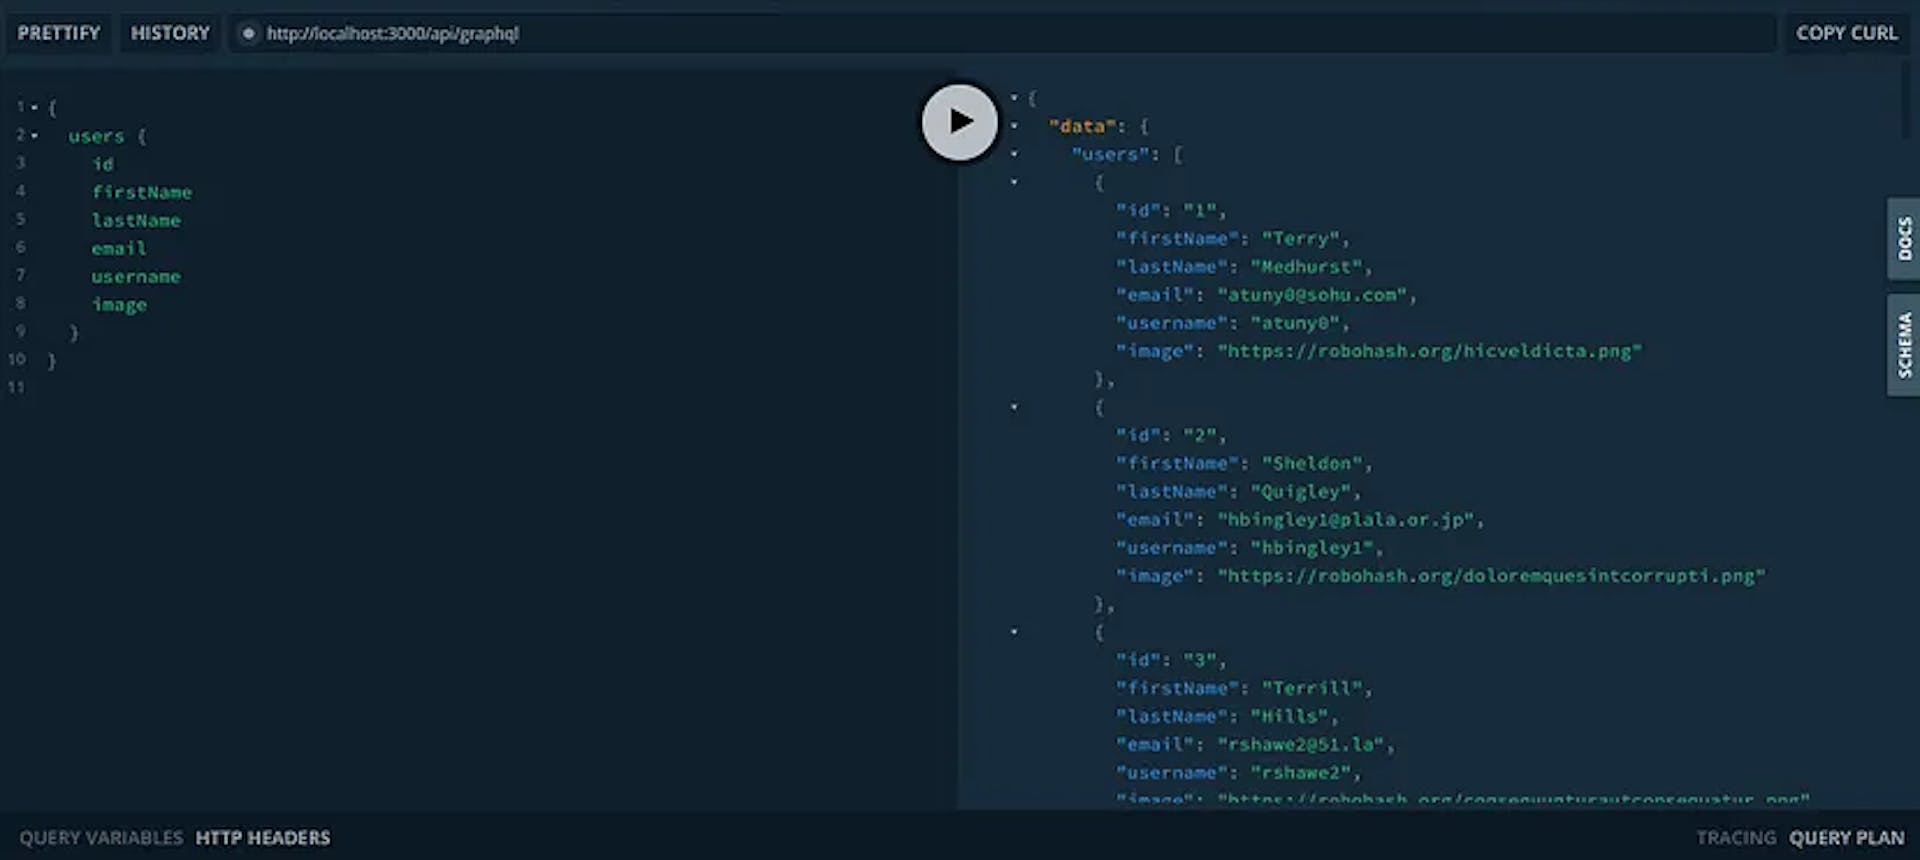The height and width of the screenshot is (860, 1920).
Task: Collapse the user object with id "1"
Action: coord(1014,182)
